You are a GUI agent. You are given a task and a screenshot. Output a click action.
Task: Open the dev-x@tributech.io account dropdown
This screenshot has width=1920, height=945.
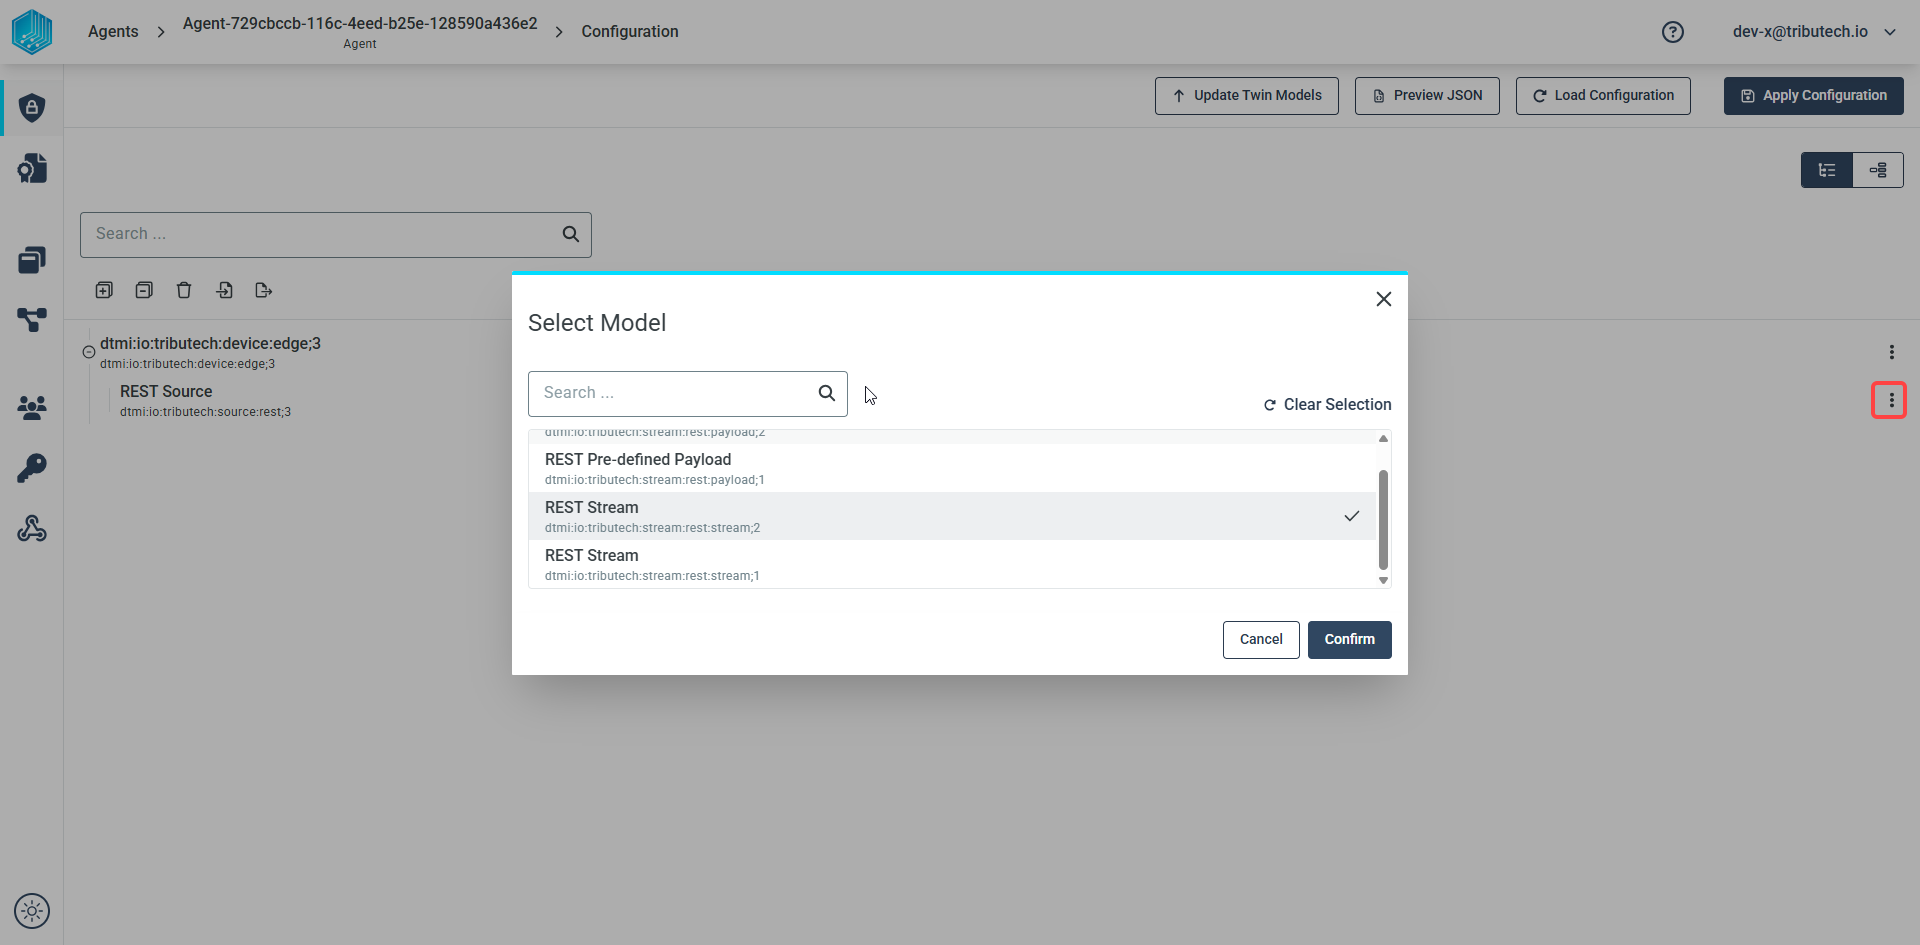pos(1814,32)
